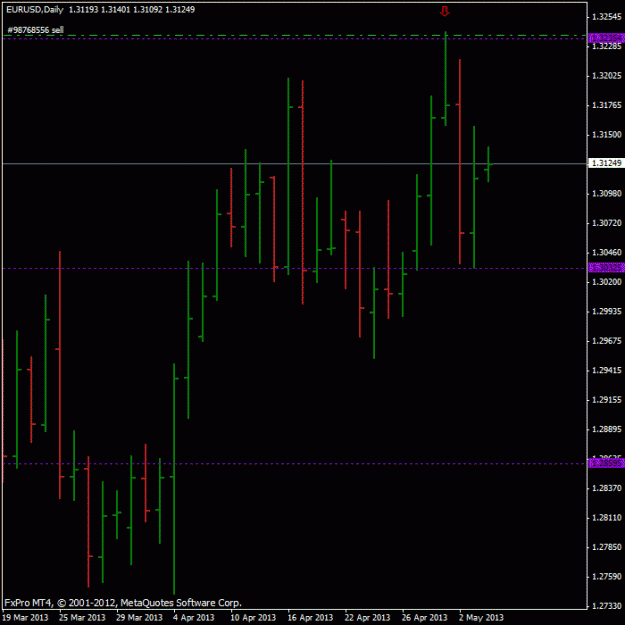Click the low price value 1.31092 in header

click(x=148, y=10)
